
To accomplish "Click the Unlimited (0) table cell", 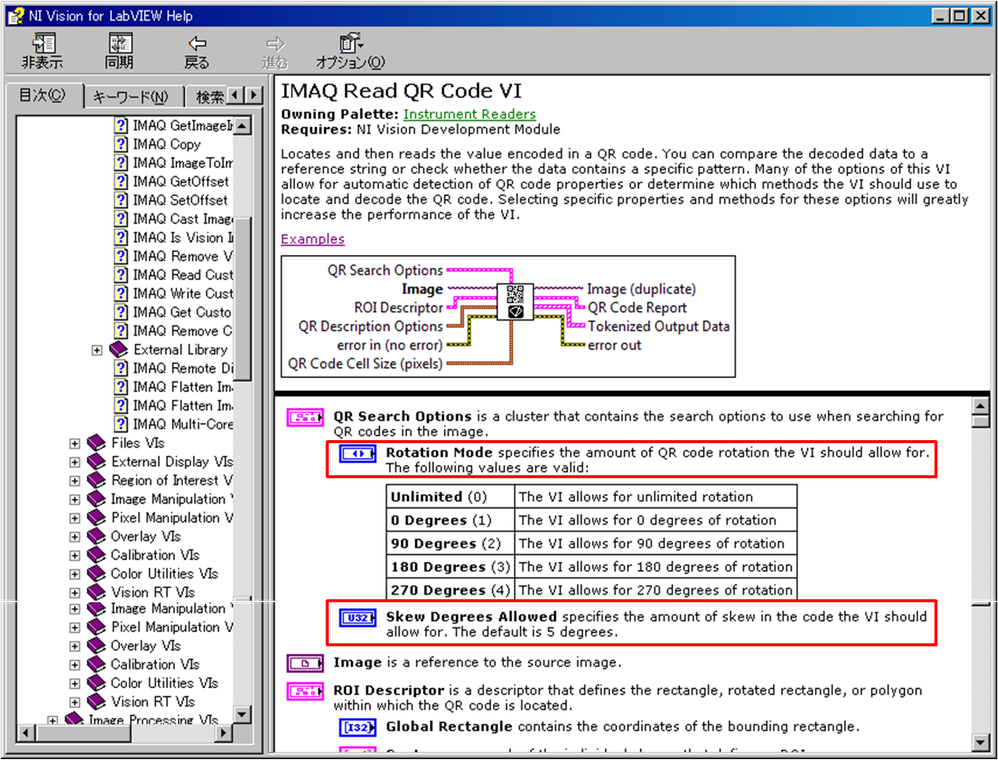I will pyautogui.click(x=450, y=496).
